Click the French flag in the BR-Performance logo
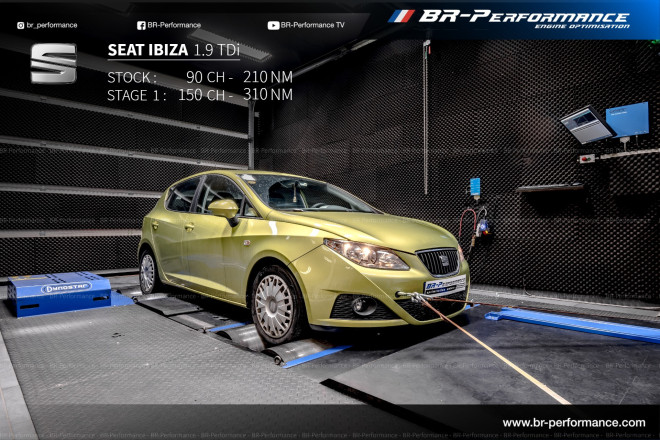Screen dimensions: 660x440 click(x=401, y=16)
